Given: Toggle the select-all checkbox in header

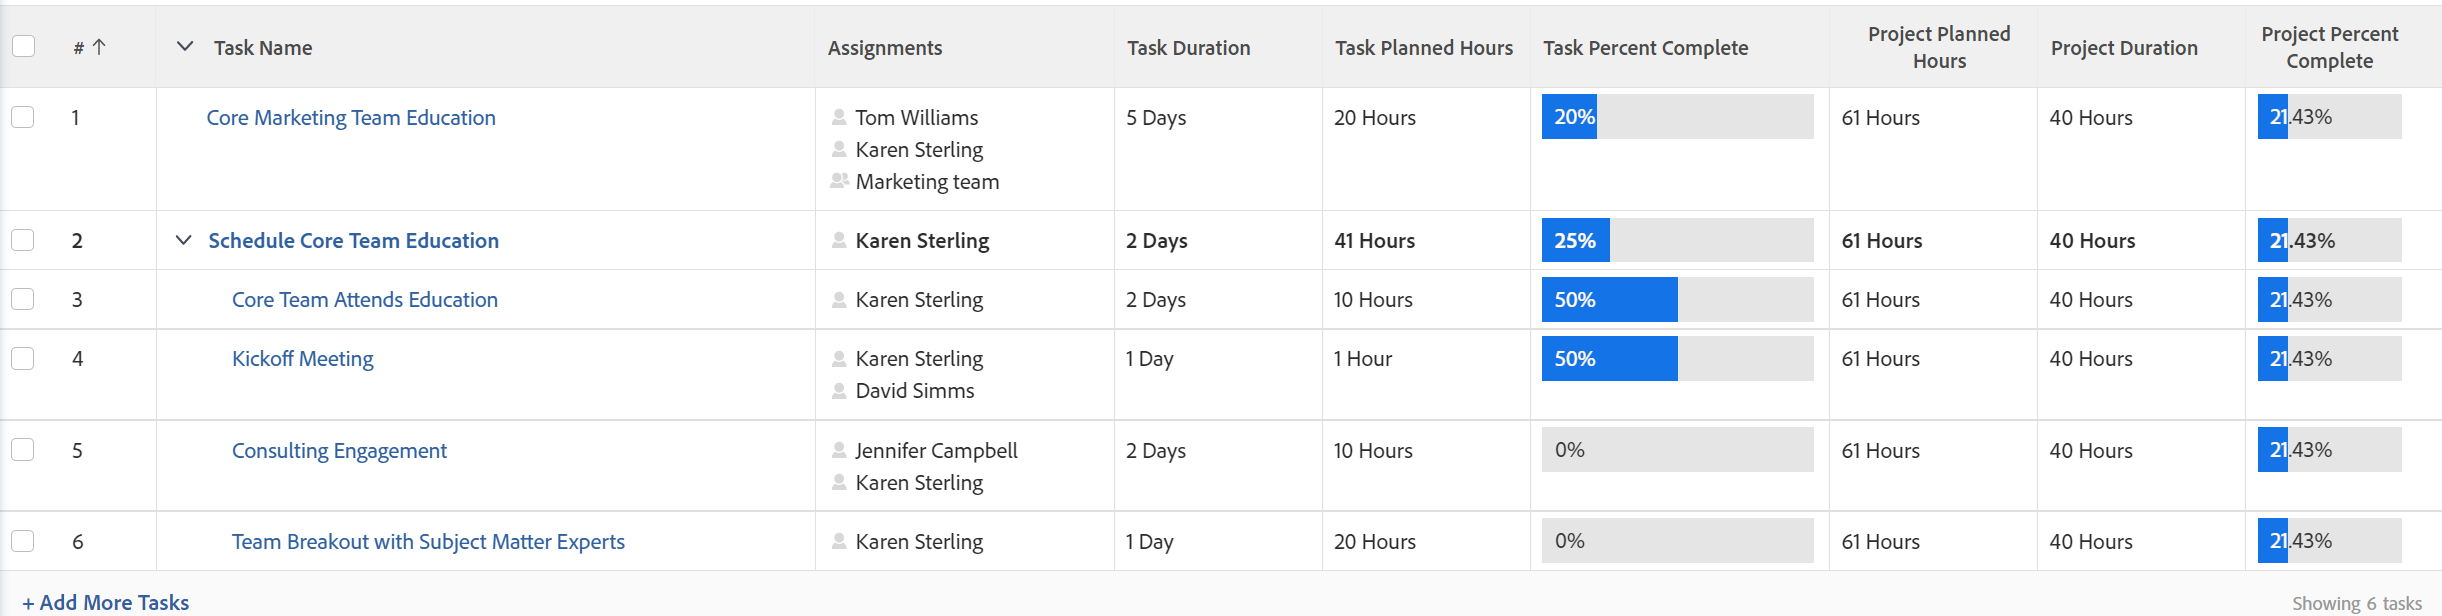Looking at the screenshot, I should [23, 46].
